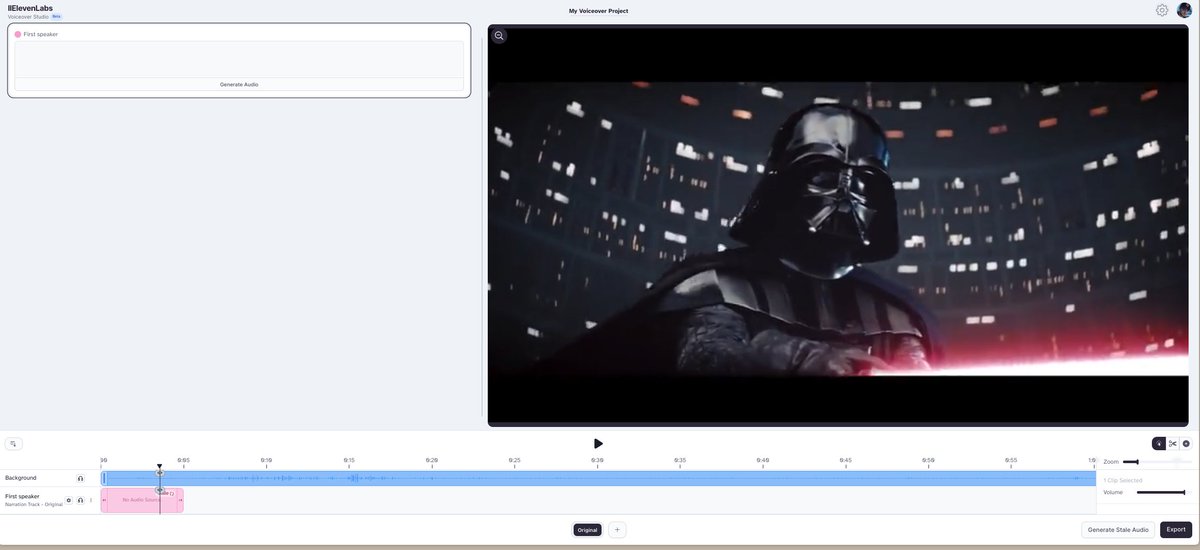Toggle headphones solo on First speaker track
The height and width of the screenshot is (550, 1200).
80,500
